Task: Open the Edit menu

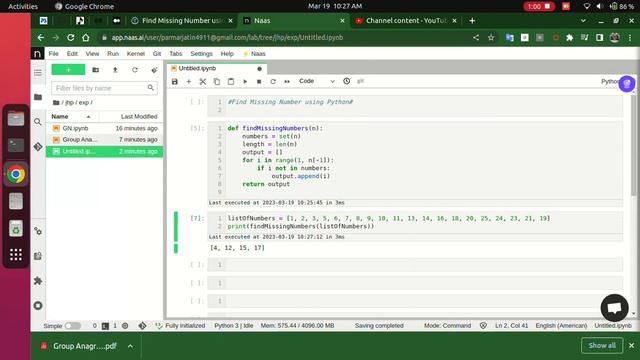Action: point(72,54)
